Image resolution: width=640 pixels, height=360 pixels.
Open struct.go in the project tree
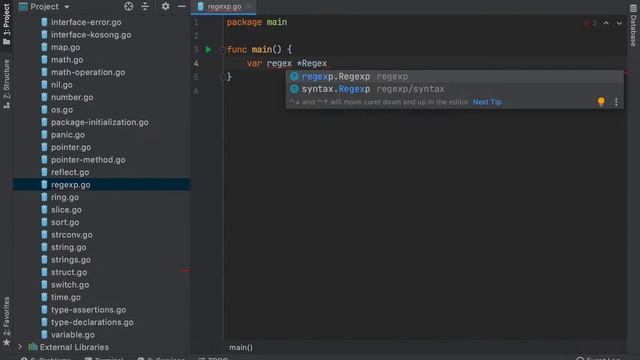coord(69,272)
